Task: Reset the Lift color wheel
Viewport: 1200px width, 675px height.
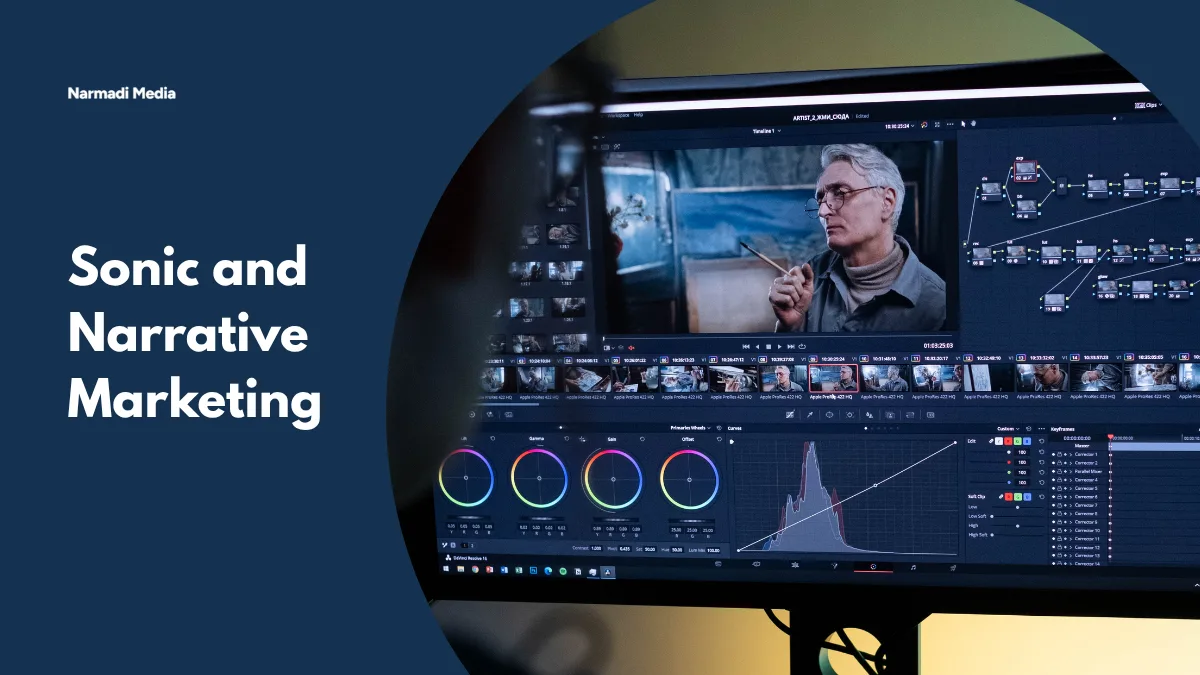Action: 493,438
